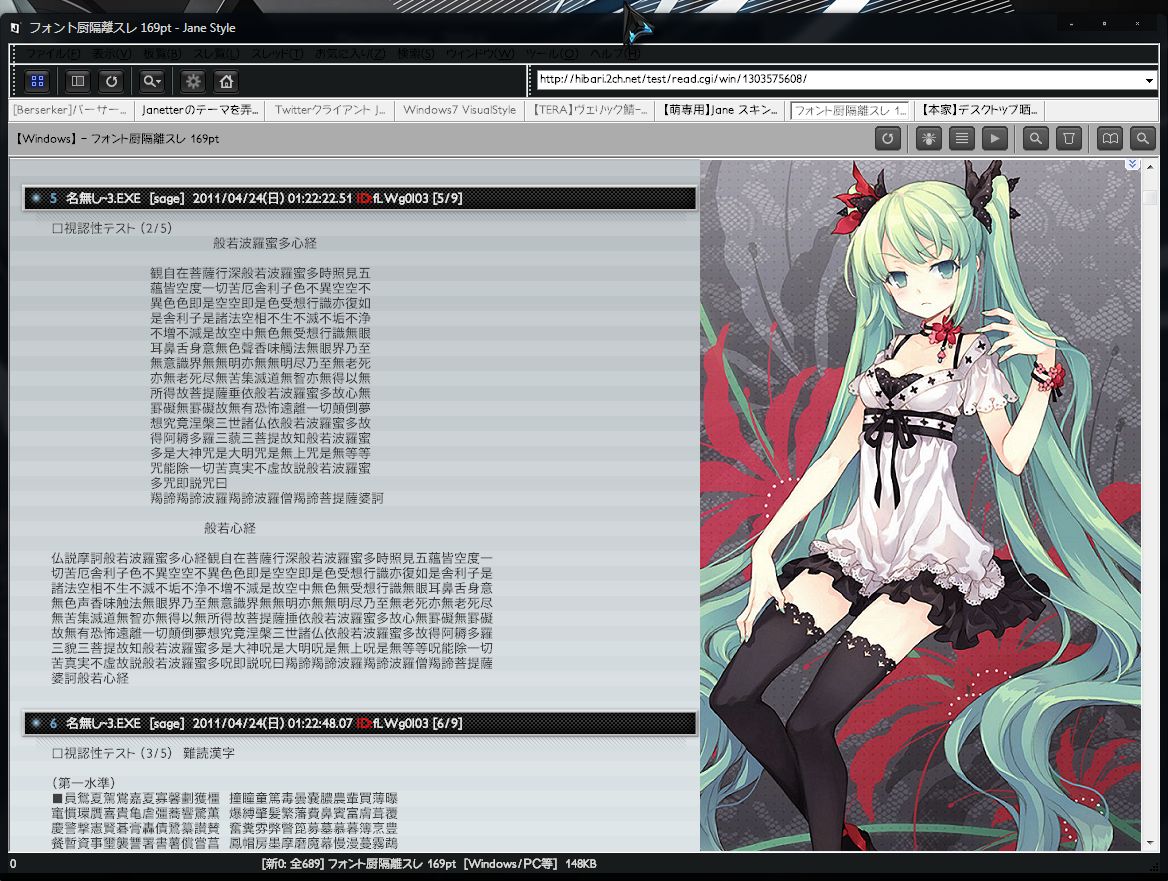Click the URL address field
1168x881 pixels.
(x=840, y=80)
